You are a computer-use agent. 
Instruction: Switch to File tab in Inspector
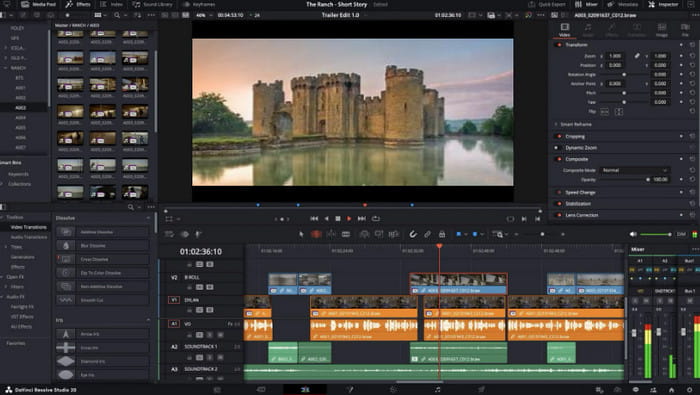point(685,30)
